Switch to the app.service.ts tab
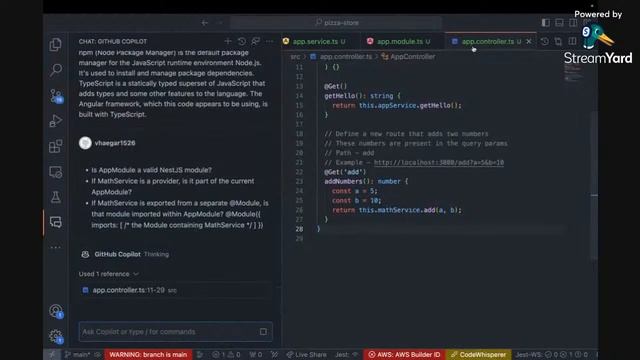The width and height of the screenshot is (640, 360). pyautogui.click(x=315, y=41)
